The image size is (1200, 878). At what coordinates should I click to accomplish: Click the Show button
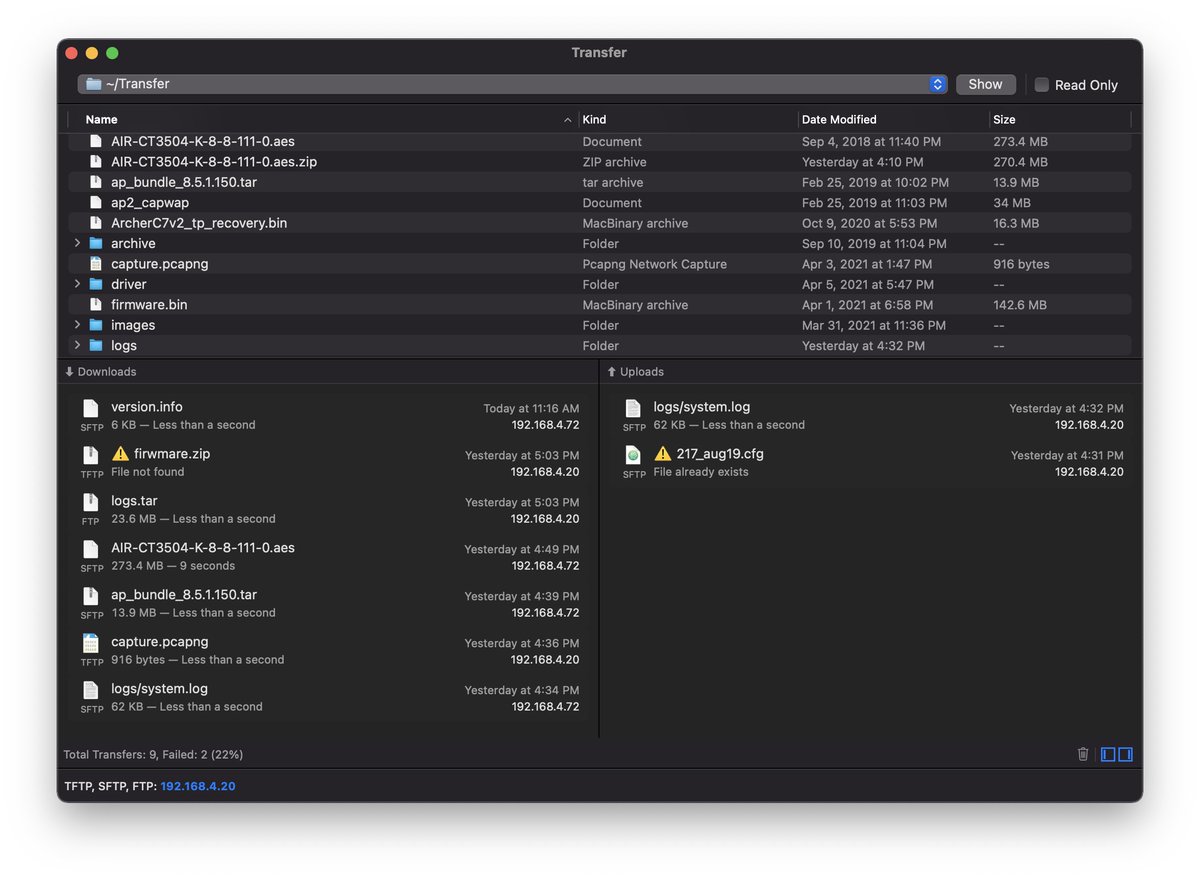click(x=985, y=84)
